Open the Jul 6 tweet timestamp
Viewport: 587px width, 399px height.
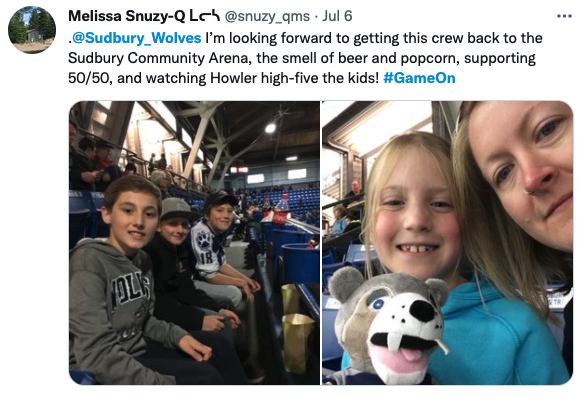pyautogui.click(x=337, y=16)
